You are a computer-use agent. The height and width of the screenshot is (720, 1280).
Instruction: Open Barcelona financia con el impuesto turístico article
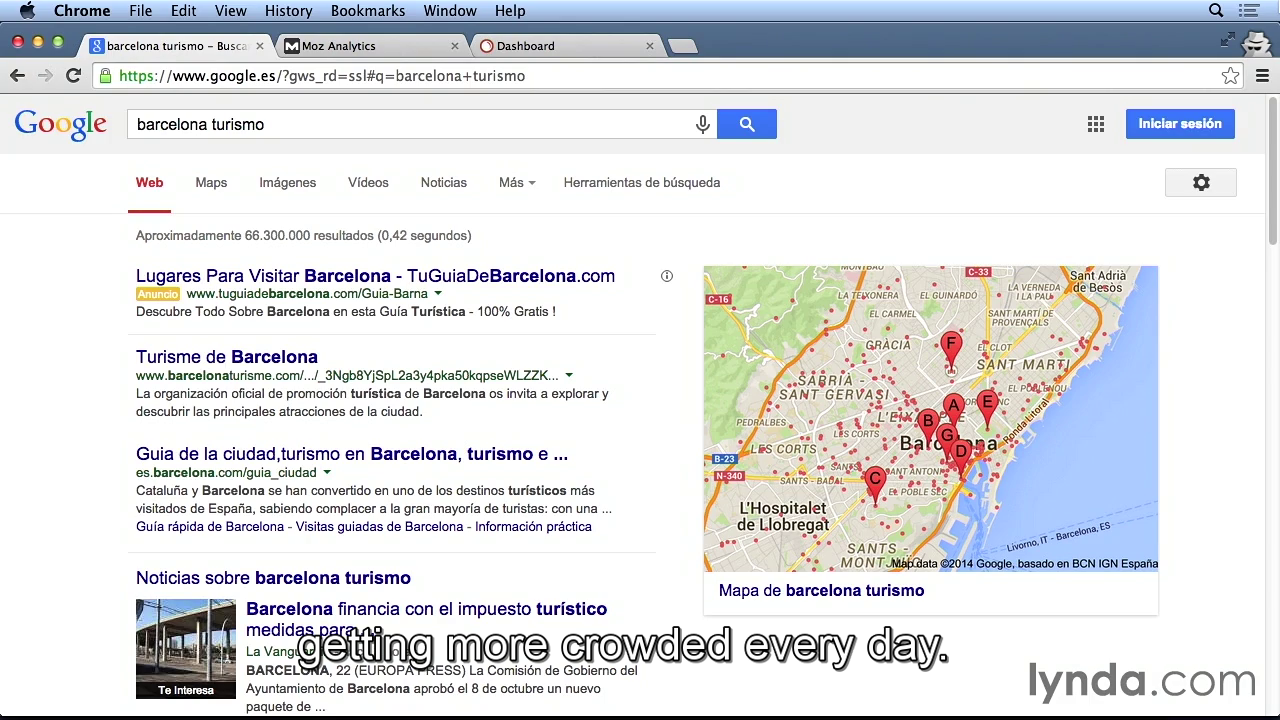tap(426, 619)
